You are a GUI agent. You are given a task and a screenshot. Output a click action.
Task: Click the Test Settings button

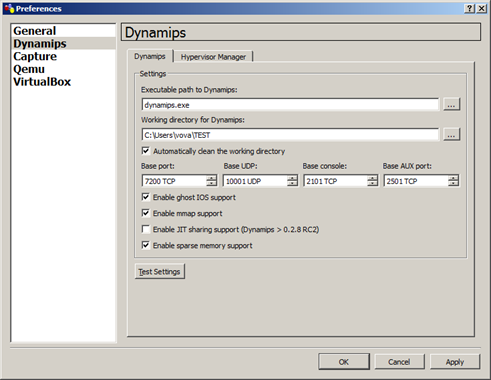tap(160, 271)
